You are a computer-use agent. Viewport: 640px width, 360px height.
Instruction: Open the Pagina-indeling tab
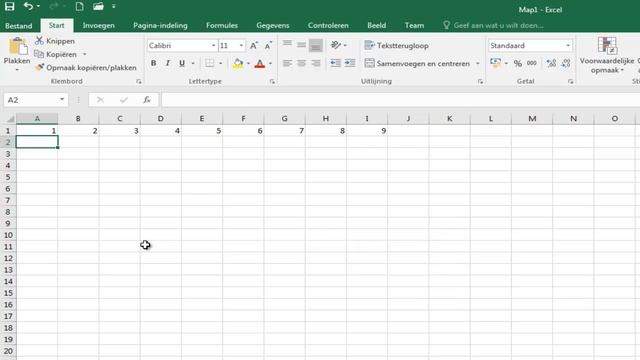[160, 25]
